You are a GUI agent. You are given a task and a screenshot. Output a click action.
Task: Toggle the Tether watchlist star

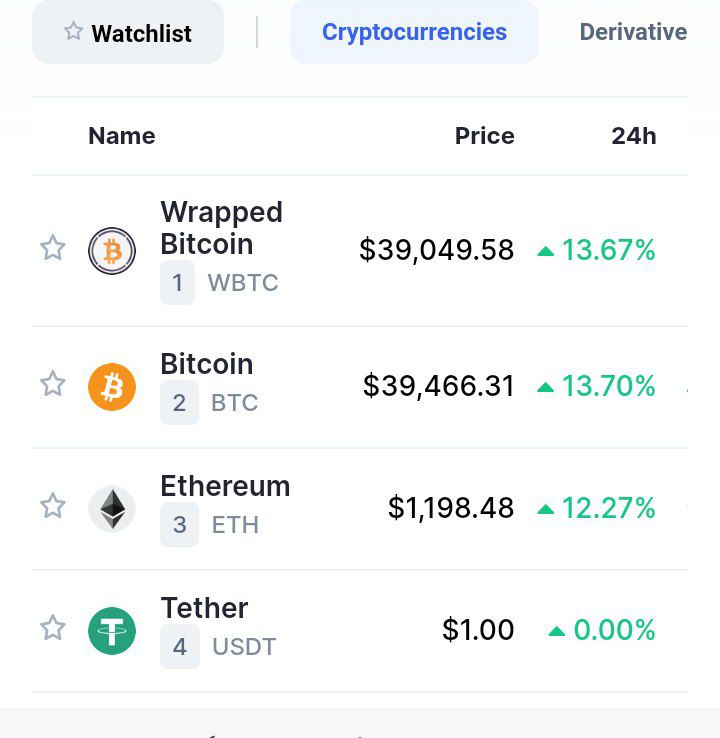(x=52, y=628)
